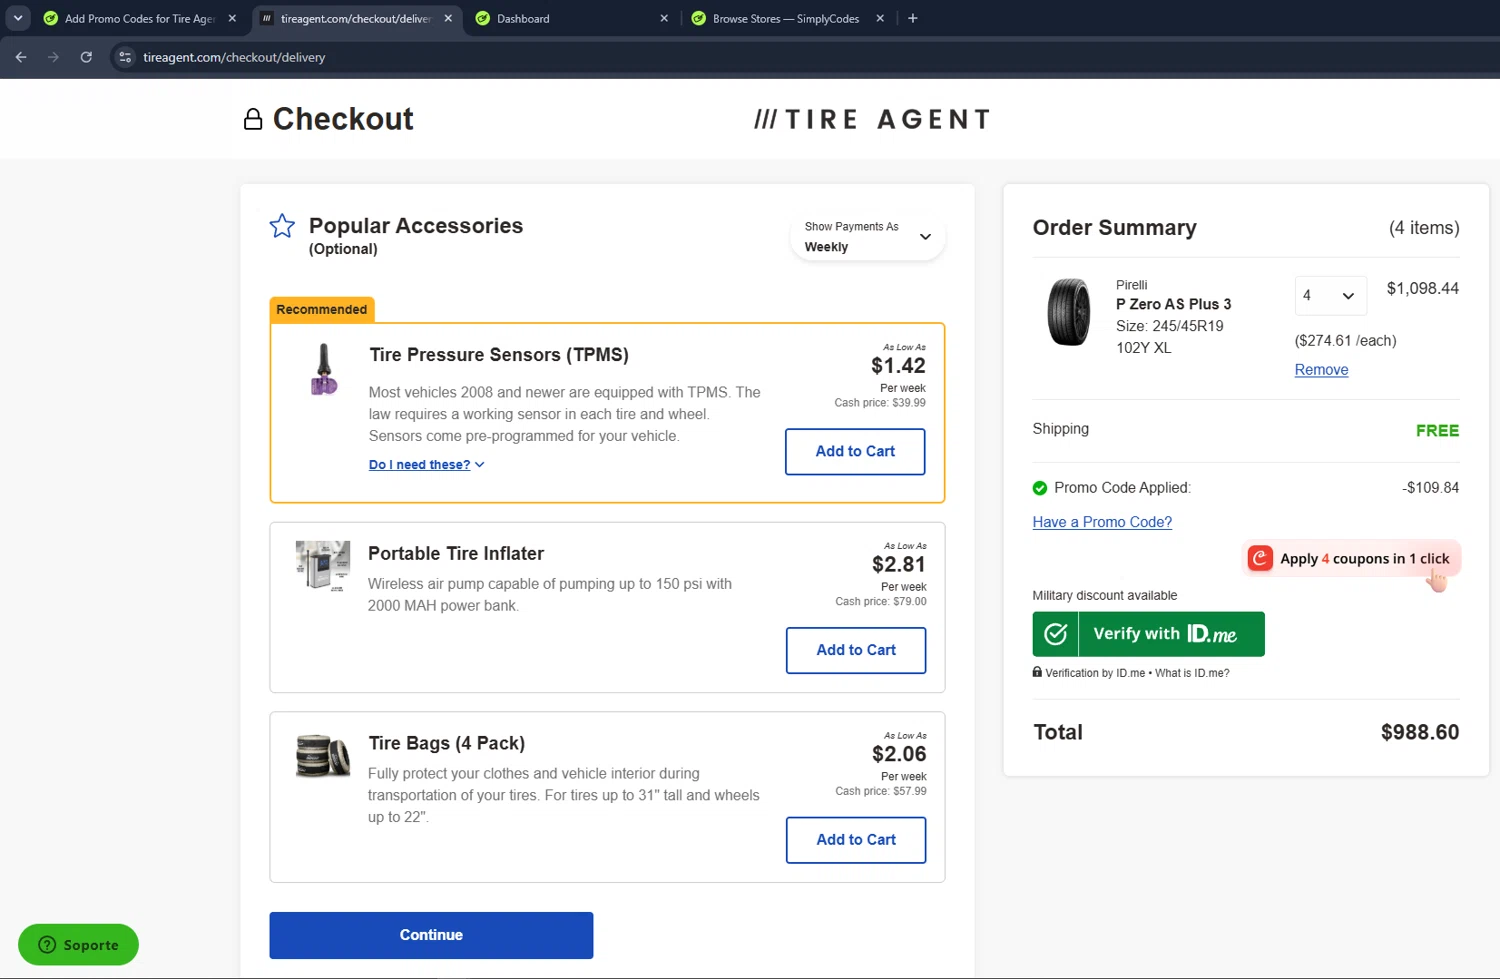Click the '$1.42' weekly TPMS price
This screenshot has width=1500, height=979.
[898, 366]
